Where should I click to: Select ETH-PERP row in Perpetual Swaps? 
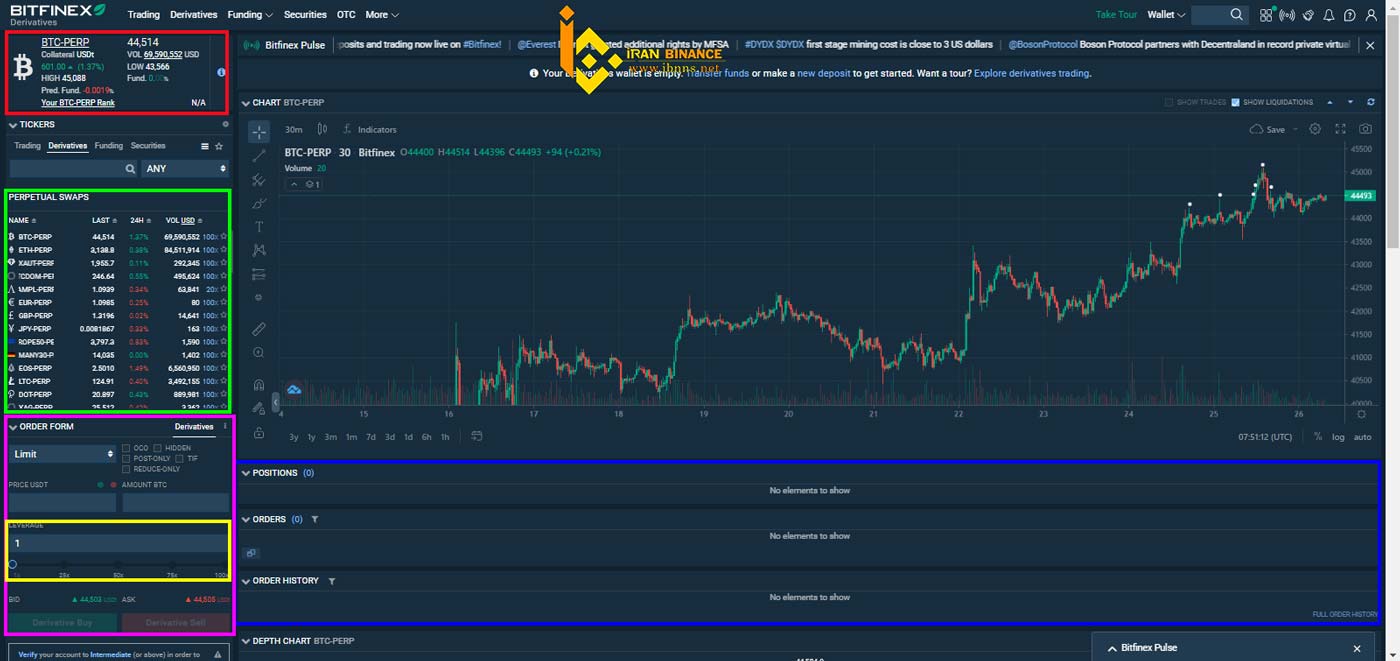[x=118, y=250]
